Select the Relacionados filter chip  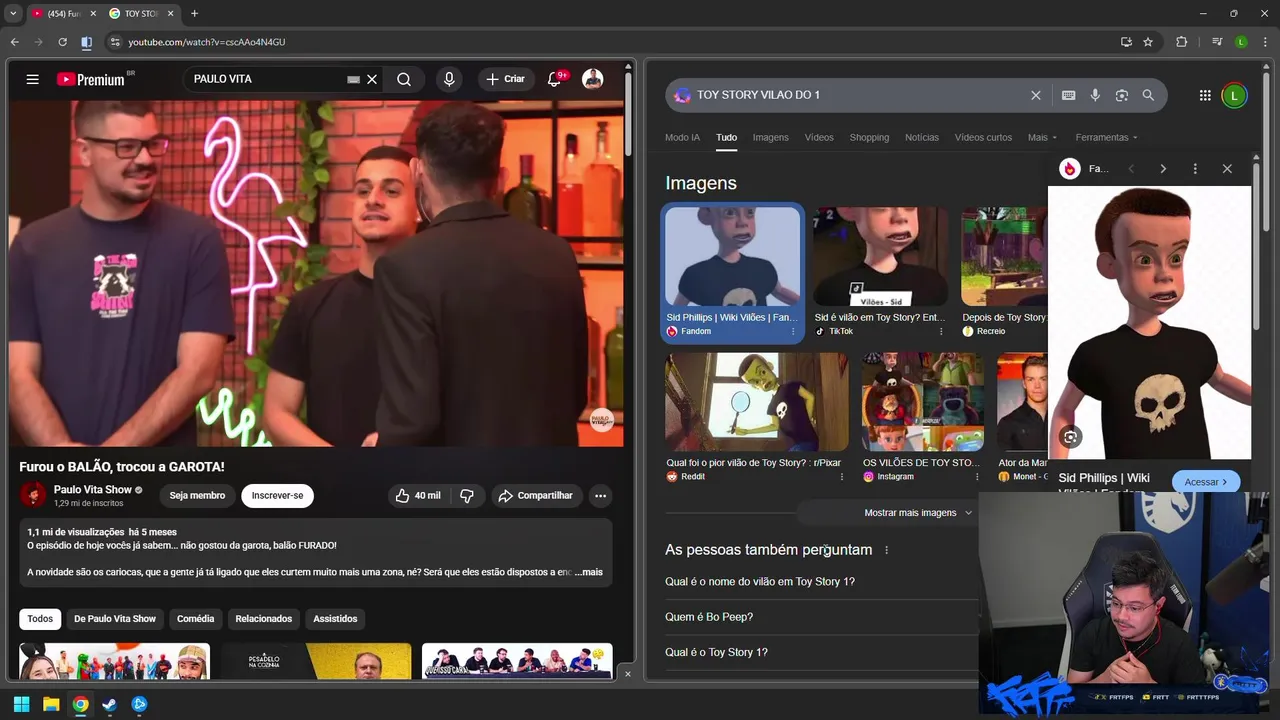click(x=264, y=619)
